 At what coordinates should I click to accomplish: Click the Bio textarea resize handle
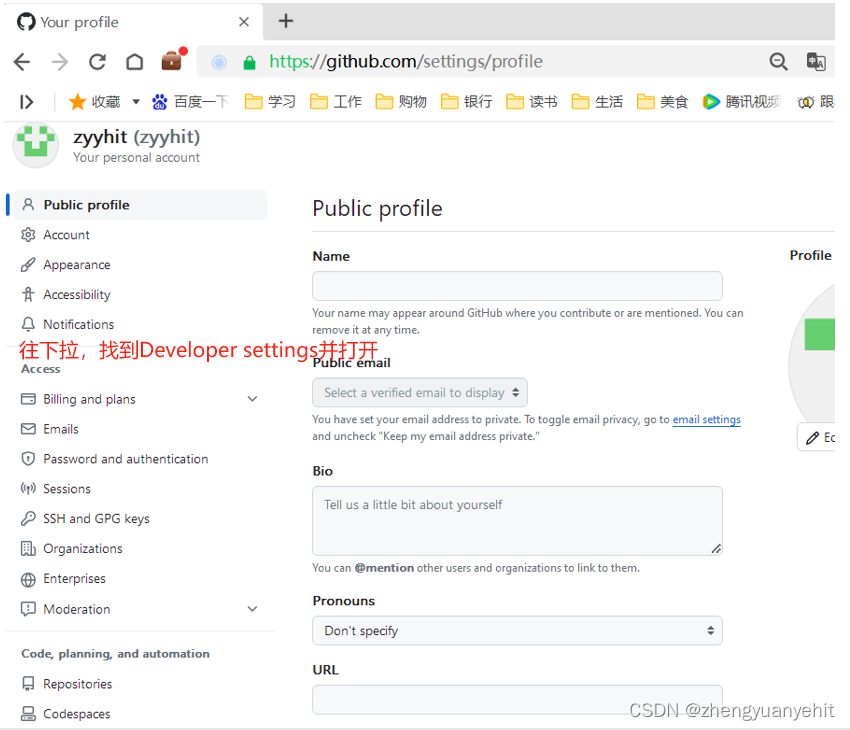[716, 548]
